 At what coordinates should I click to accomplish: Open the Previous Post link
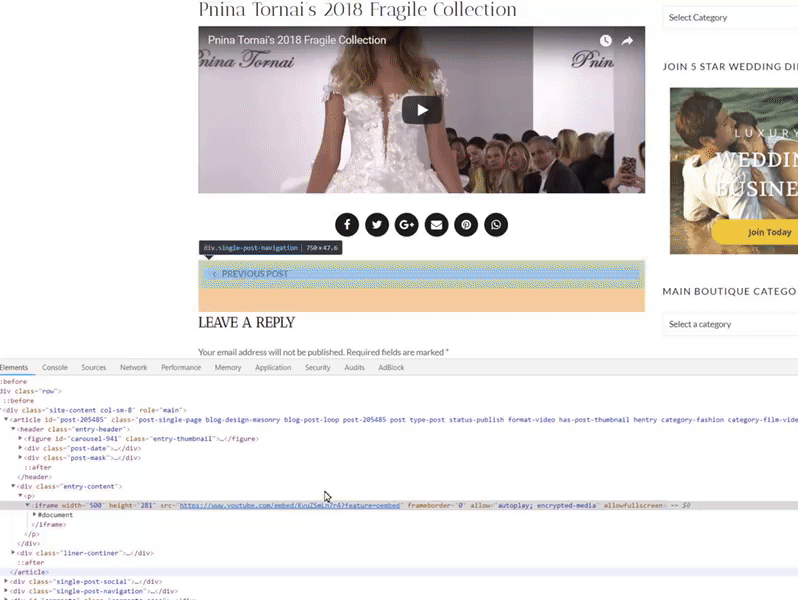(250, 274)
